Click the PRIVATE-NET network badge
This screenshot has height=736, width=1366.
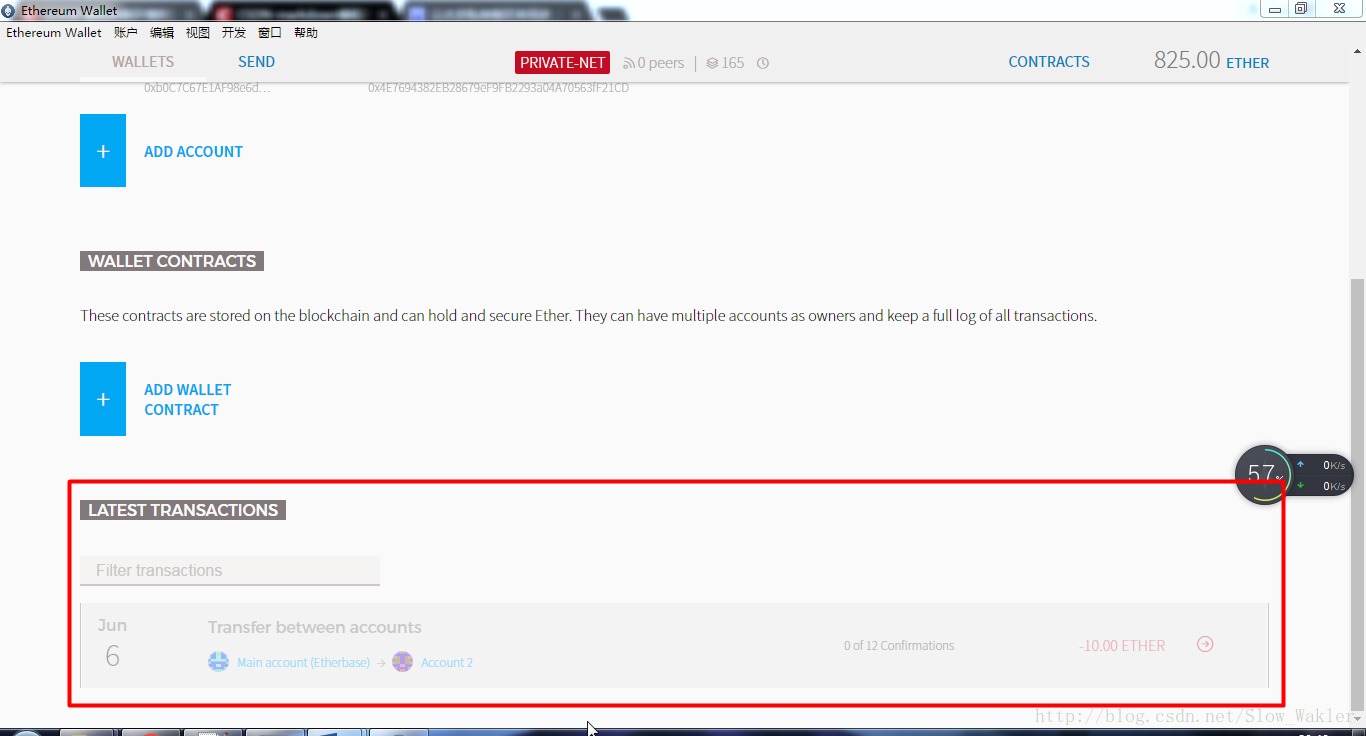click(563, 62)
